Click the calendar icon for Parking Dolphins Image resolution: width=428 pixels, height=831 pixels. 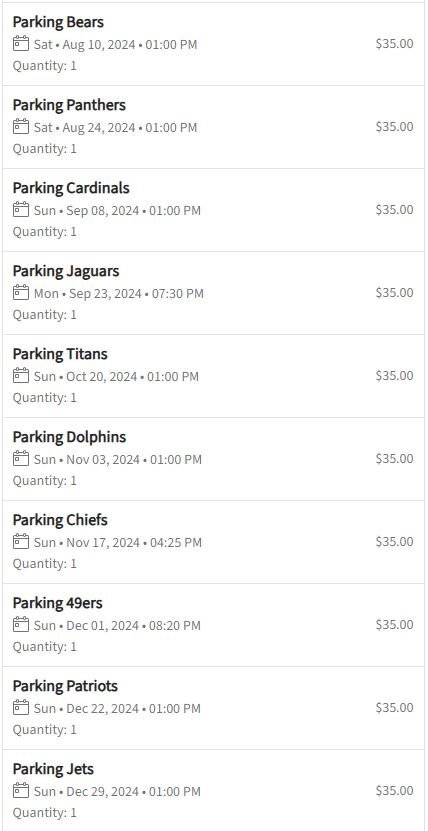[x=21, y=458]
